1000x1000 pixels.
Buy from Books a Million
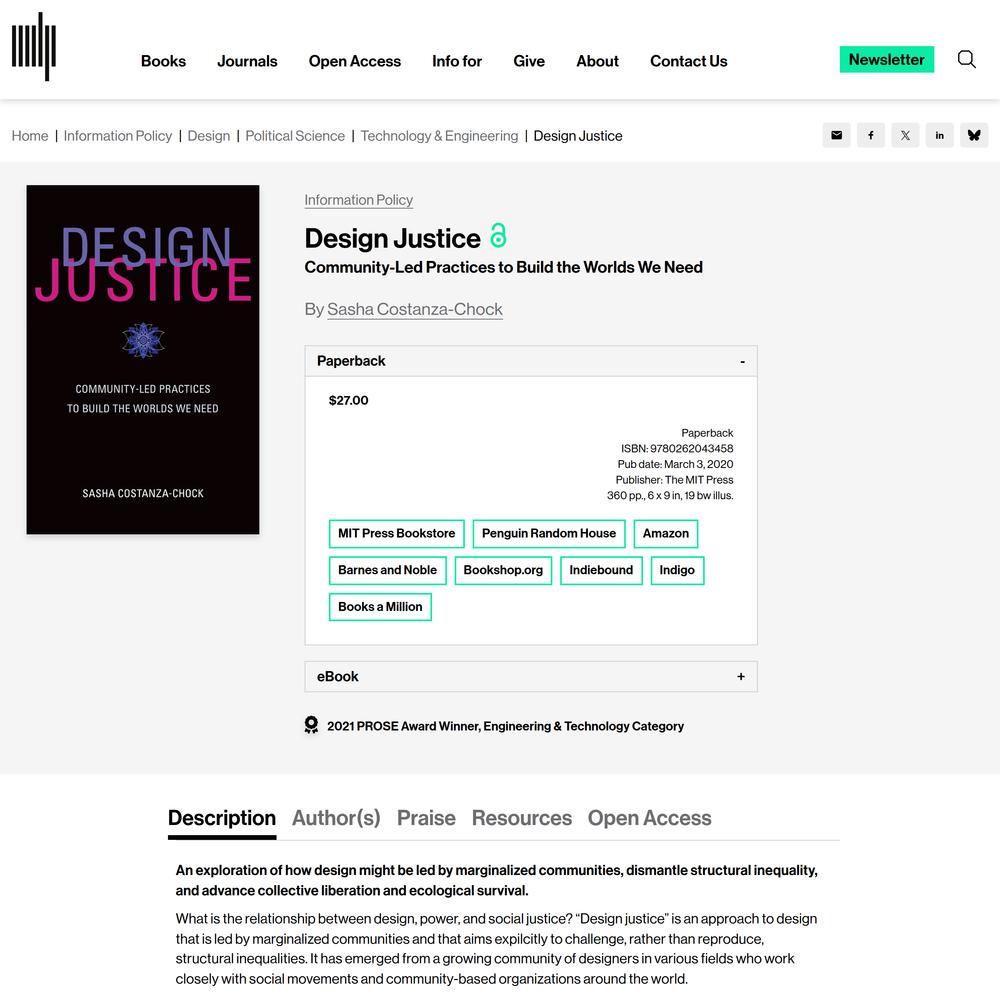click(380, 607)
